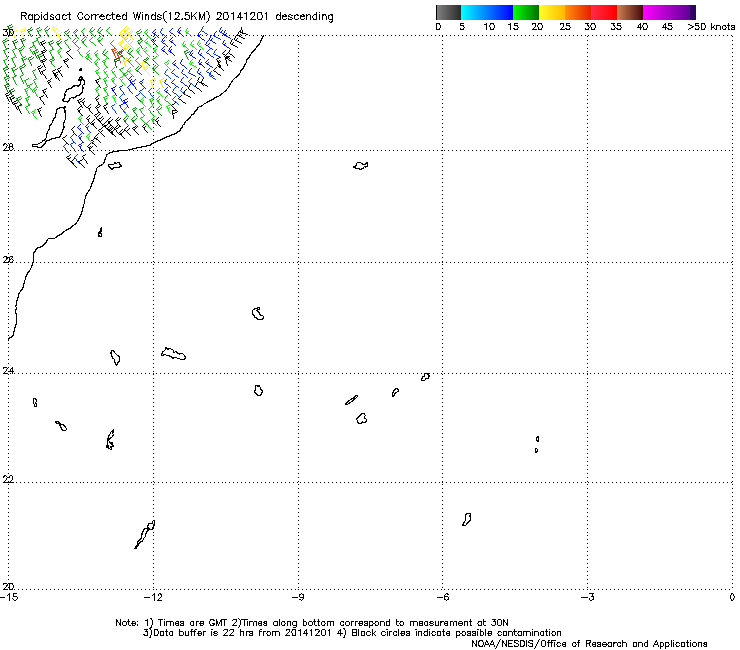The image size is (740, 650).
Task: Click the '>50 knots' legend label
Action: (x=711, y=27)
